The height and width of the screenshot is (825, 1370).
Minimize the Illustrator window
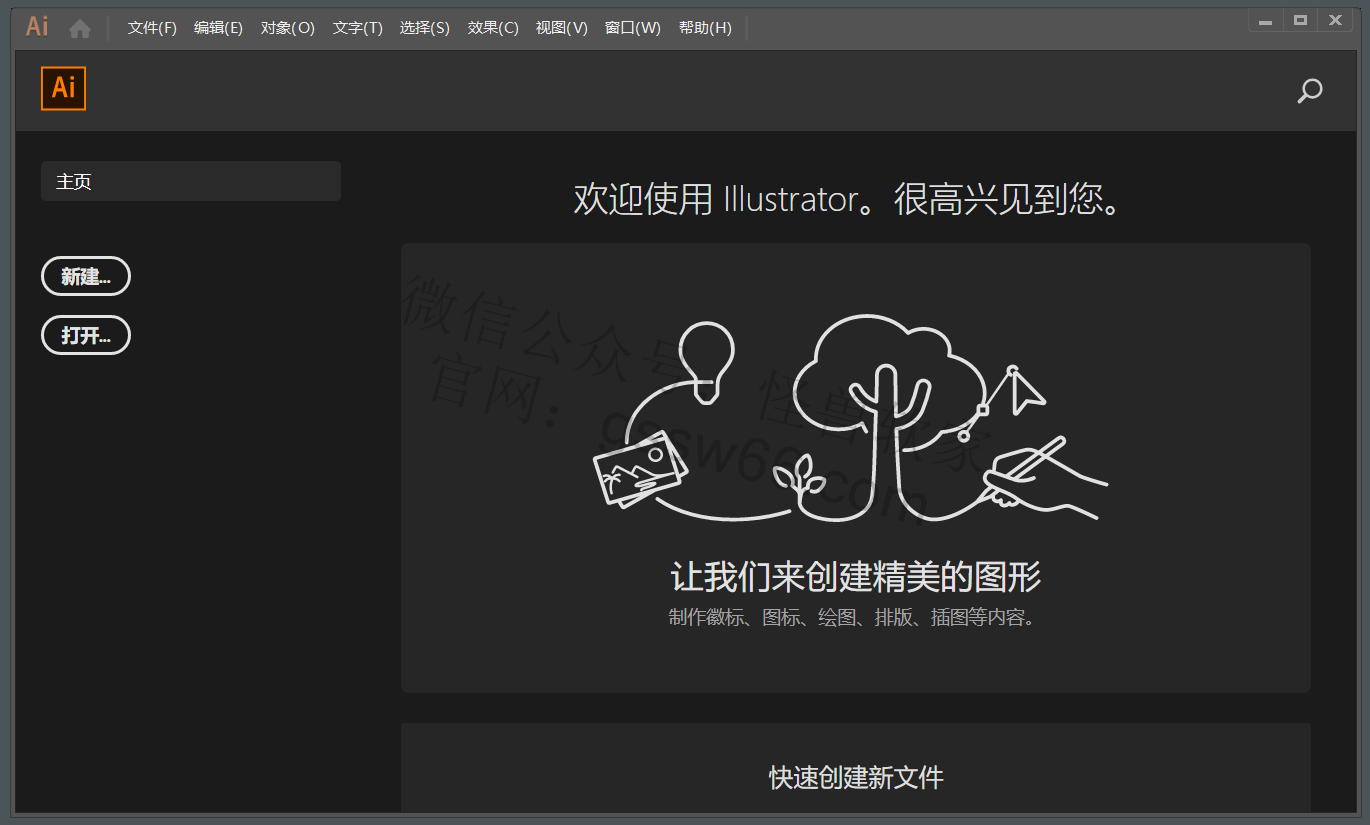(1265, 20)
